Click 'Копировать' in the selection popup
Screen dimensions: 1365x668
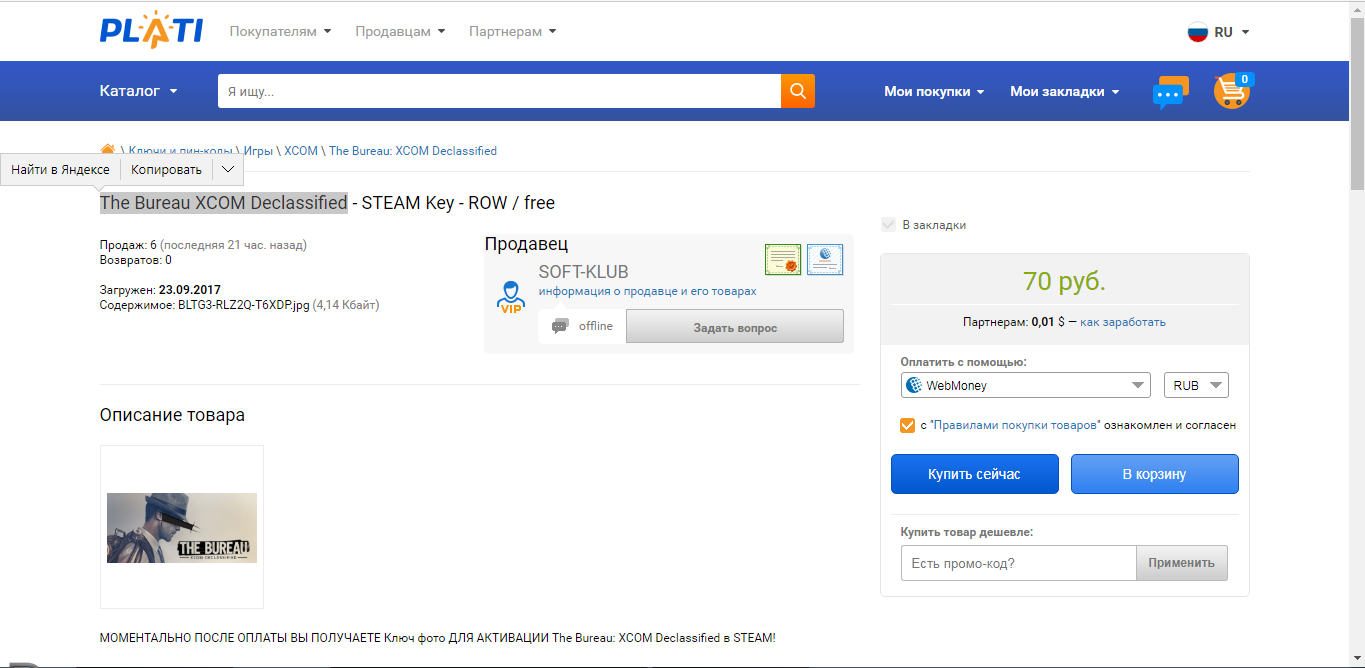point(166,170)
